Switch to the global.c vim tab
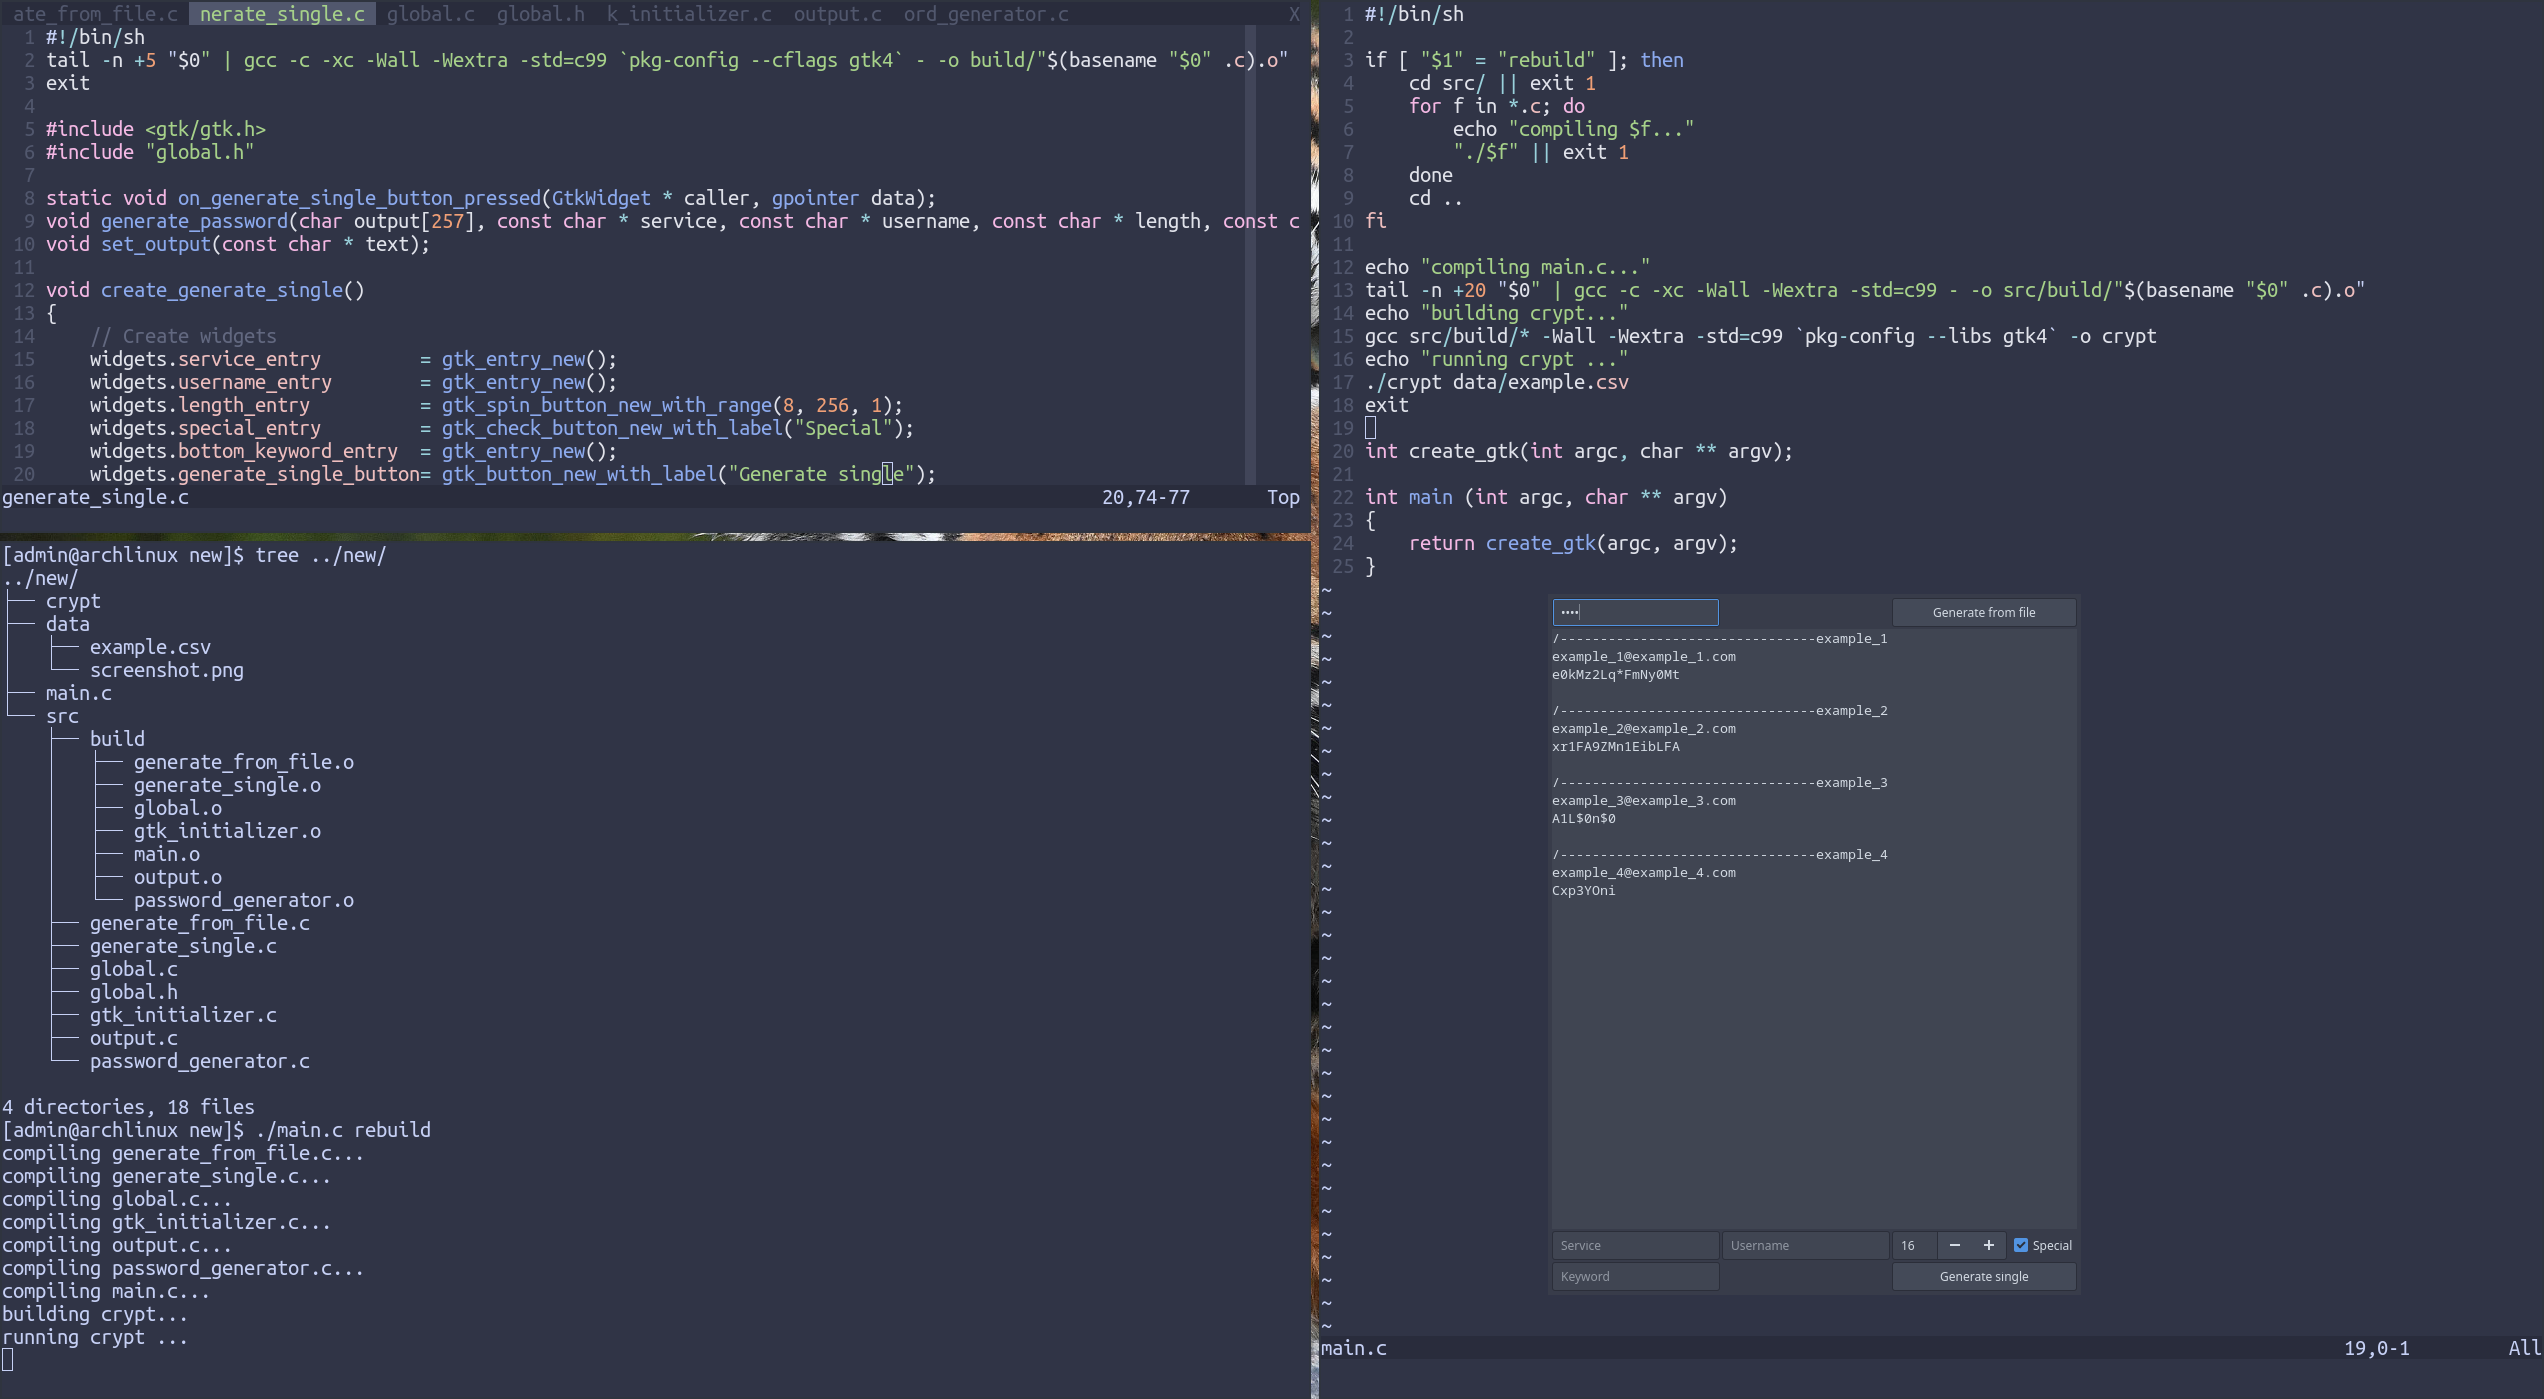Screen dimensions: 2544x1399 coord(430,14)
